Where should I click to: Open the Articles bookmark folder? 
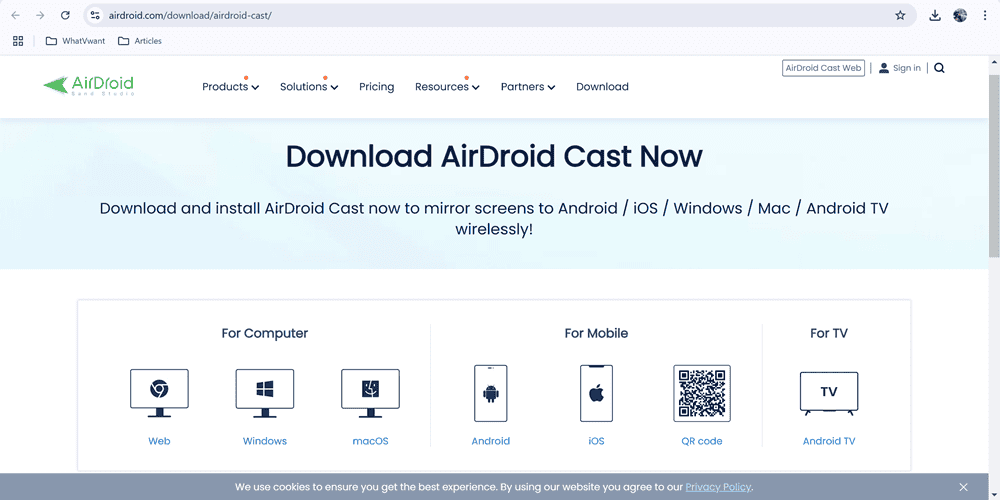tap(140, 41)
